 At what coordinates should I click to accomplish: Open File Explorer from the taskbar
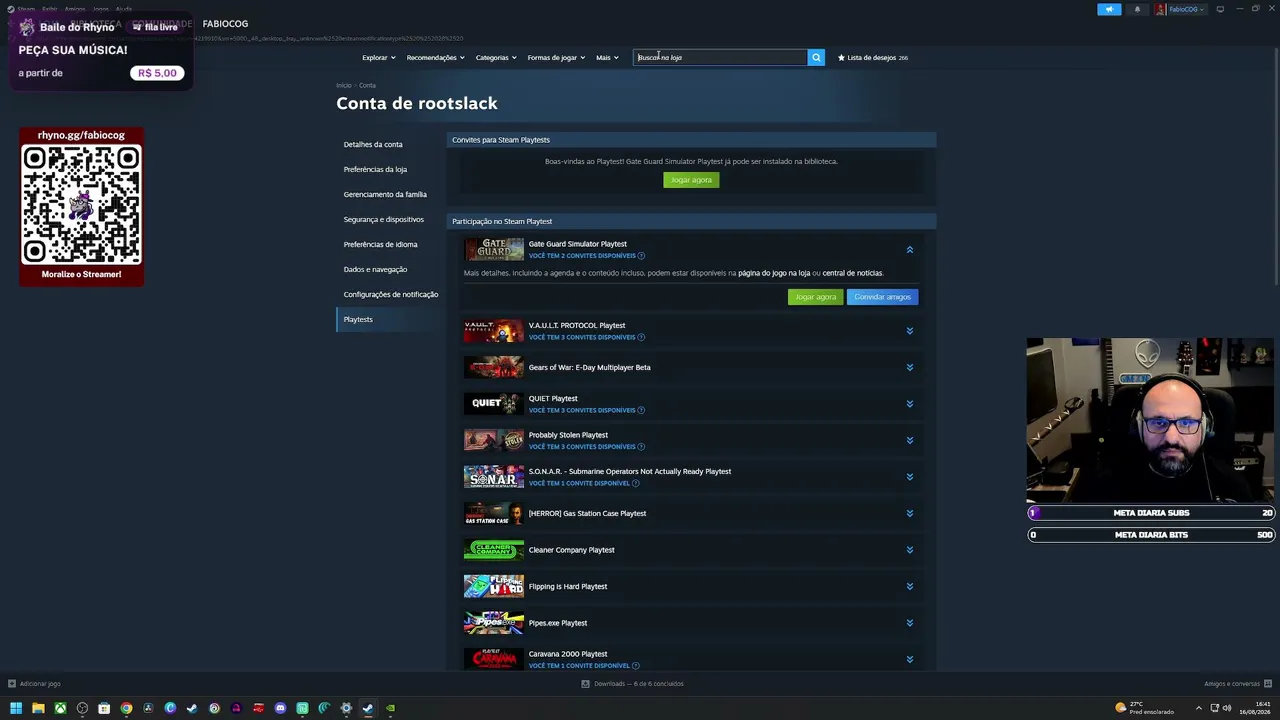(38, 708)
